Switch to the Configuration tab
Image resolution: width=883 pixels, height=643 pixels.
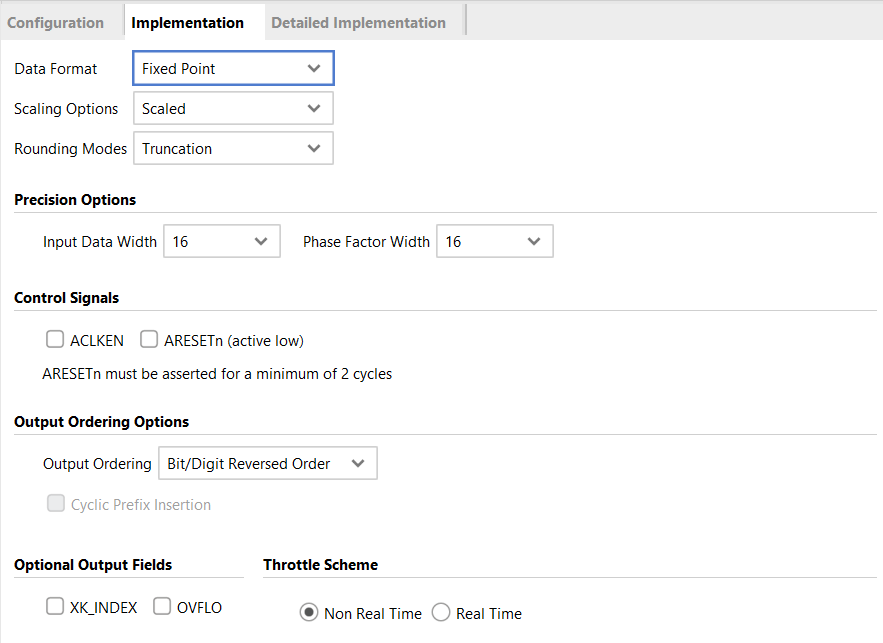coord(56,22)
